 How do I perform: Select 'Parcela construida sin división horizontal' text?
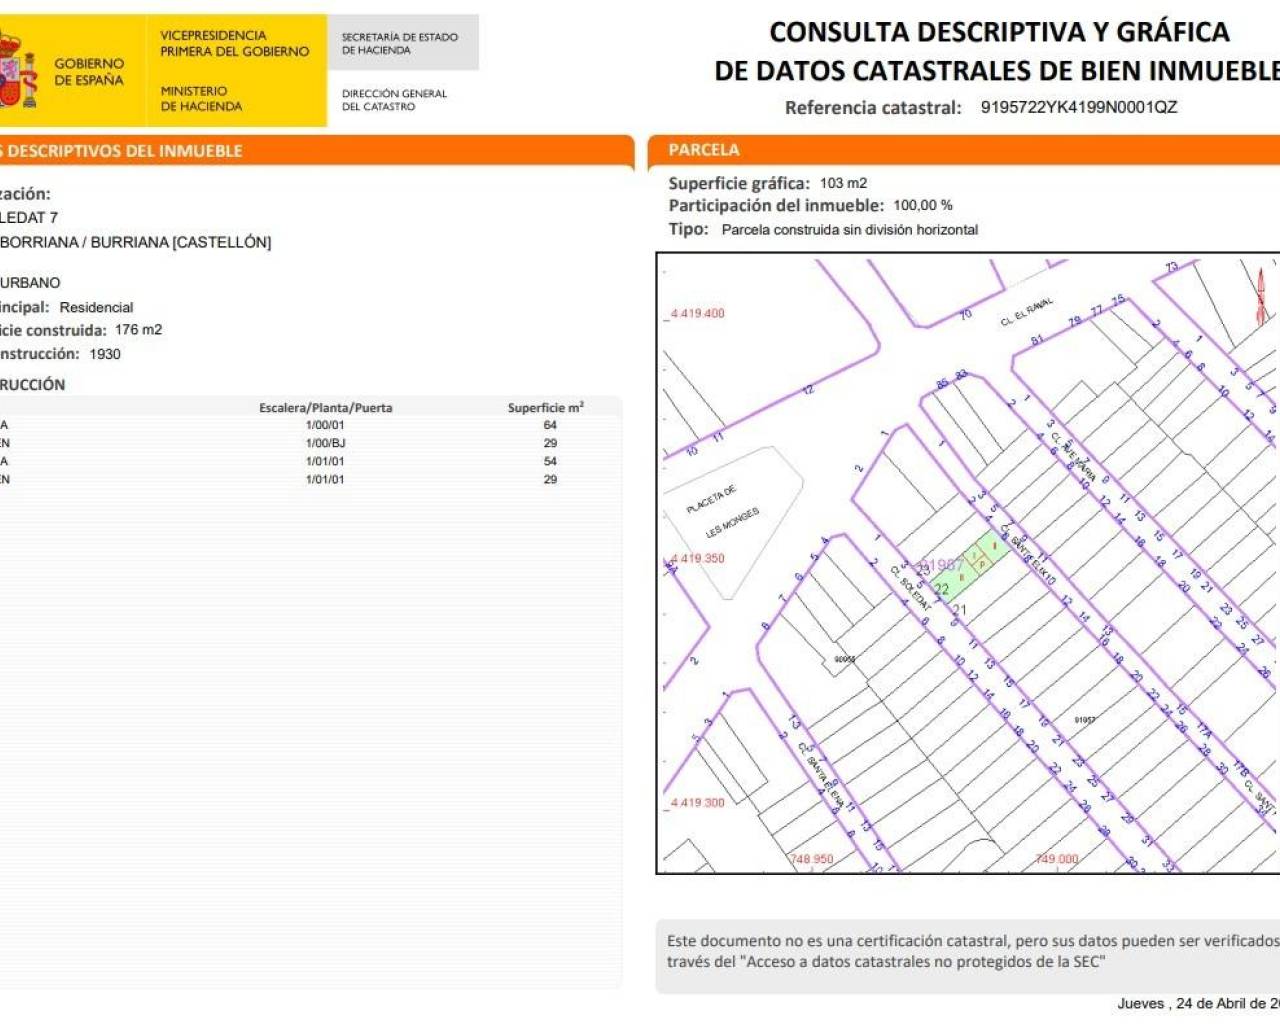point(850,230)
